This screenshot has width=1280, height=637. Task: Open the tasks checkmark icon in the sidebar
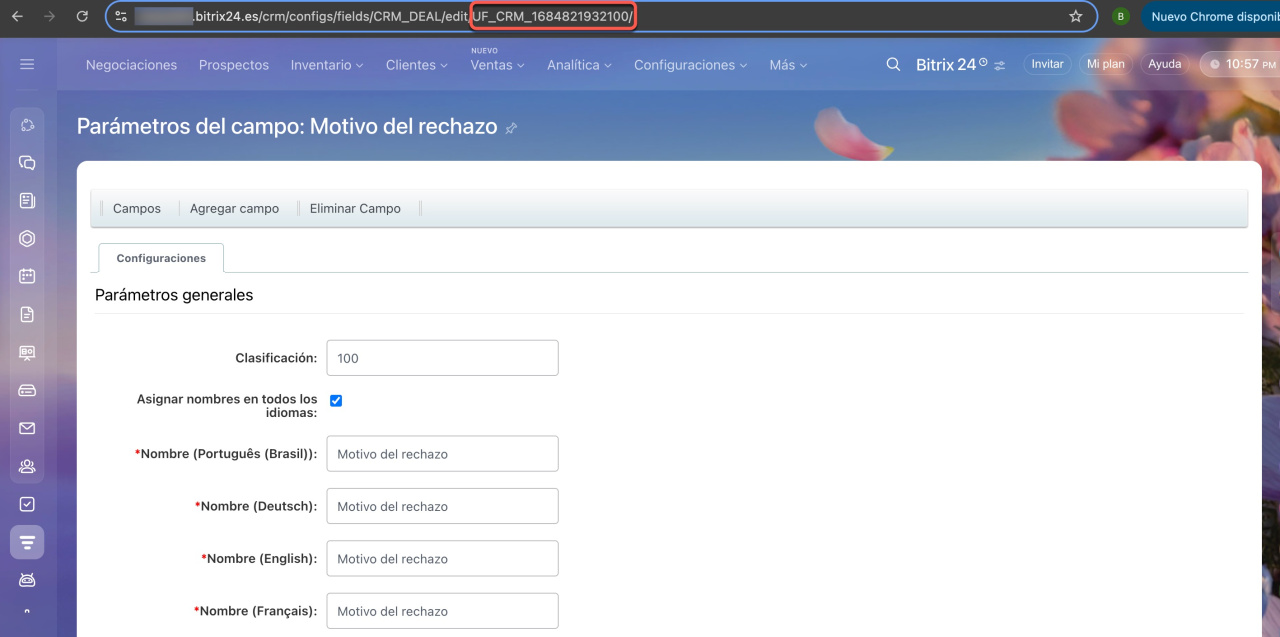pyautogui.click(x=27, y=504)
